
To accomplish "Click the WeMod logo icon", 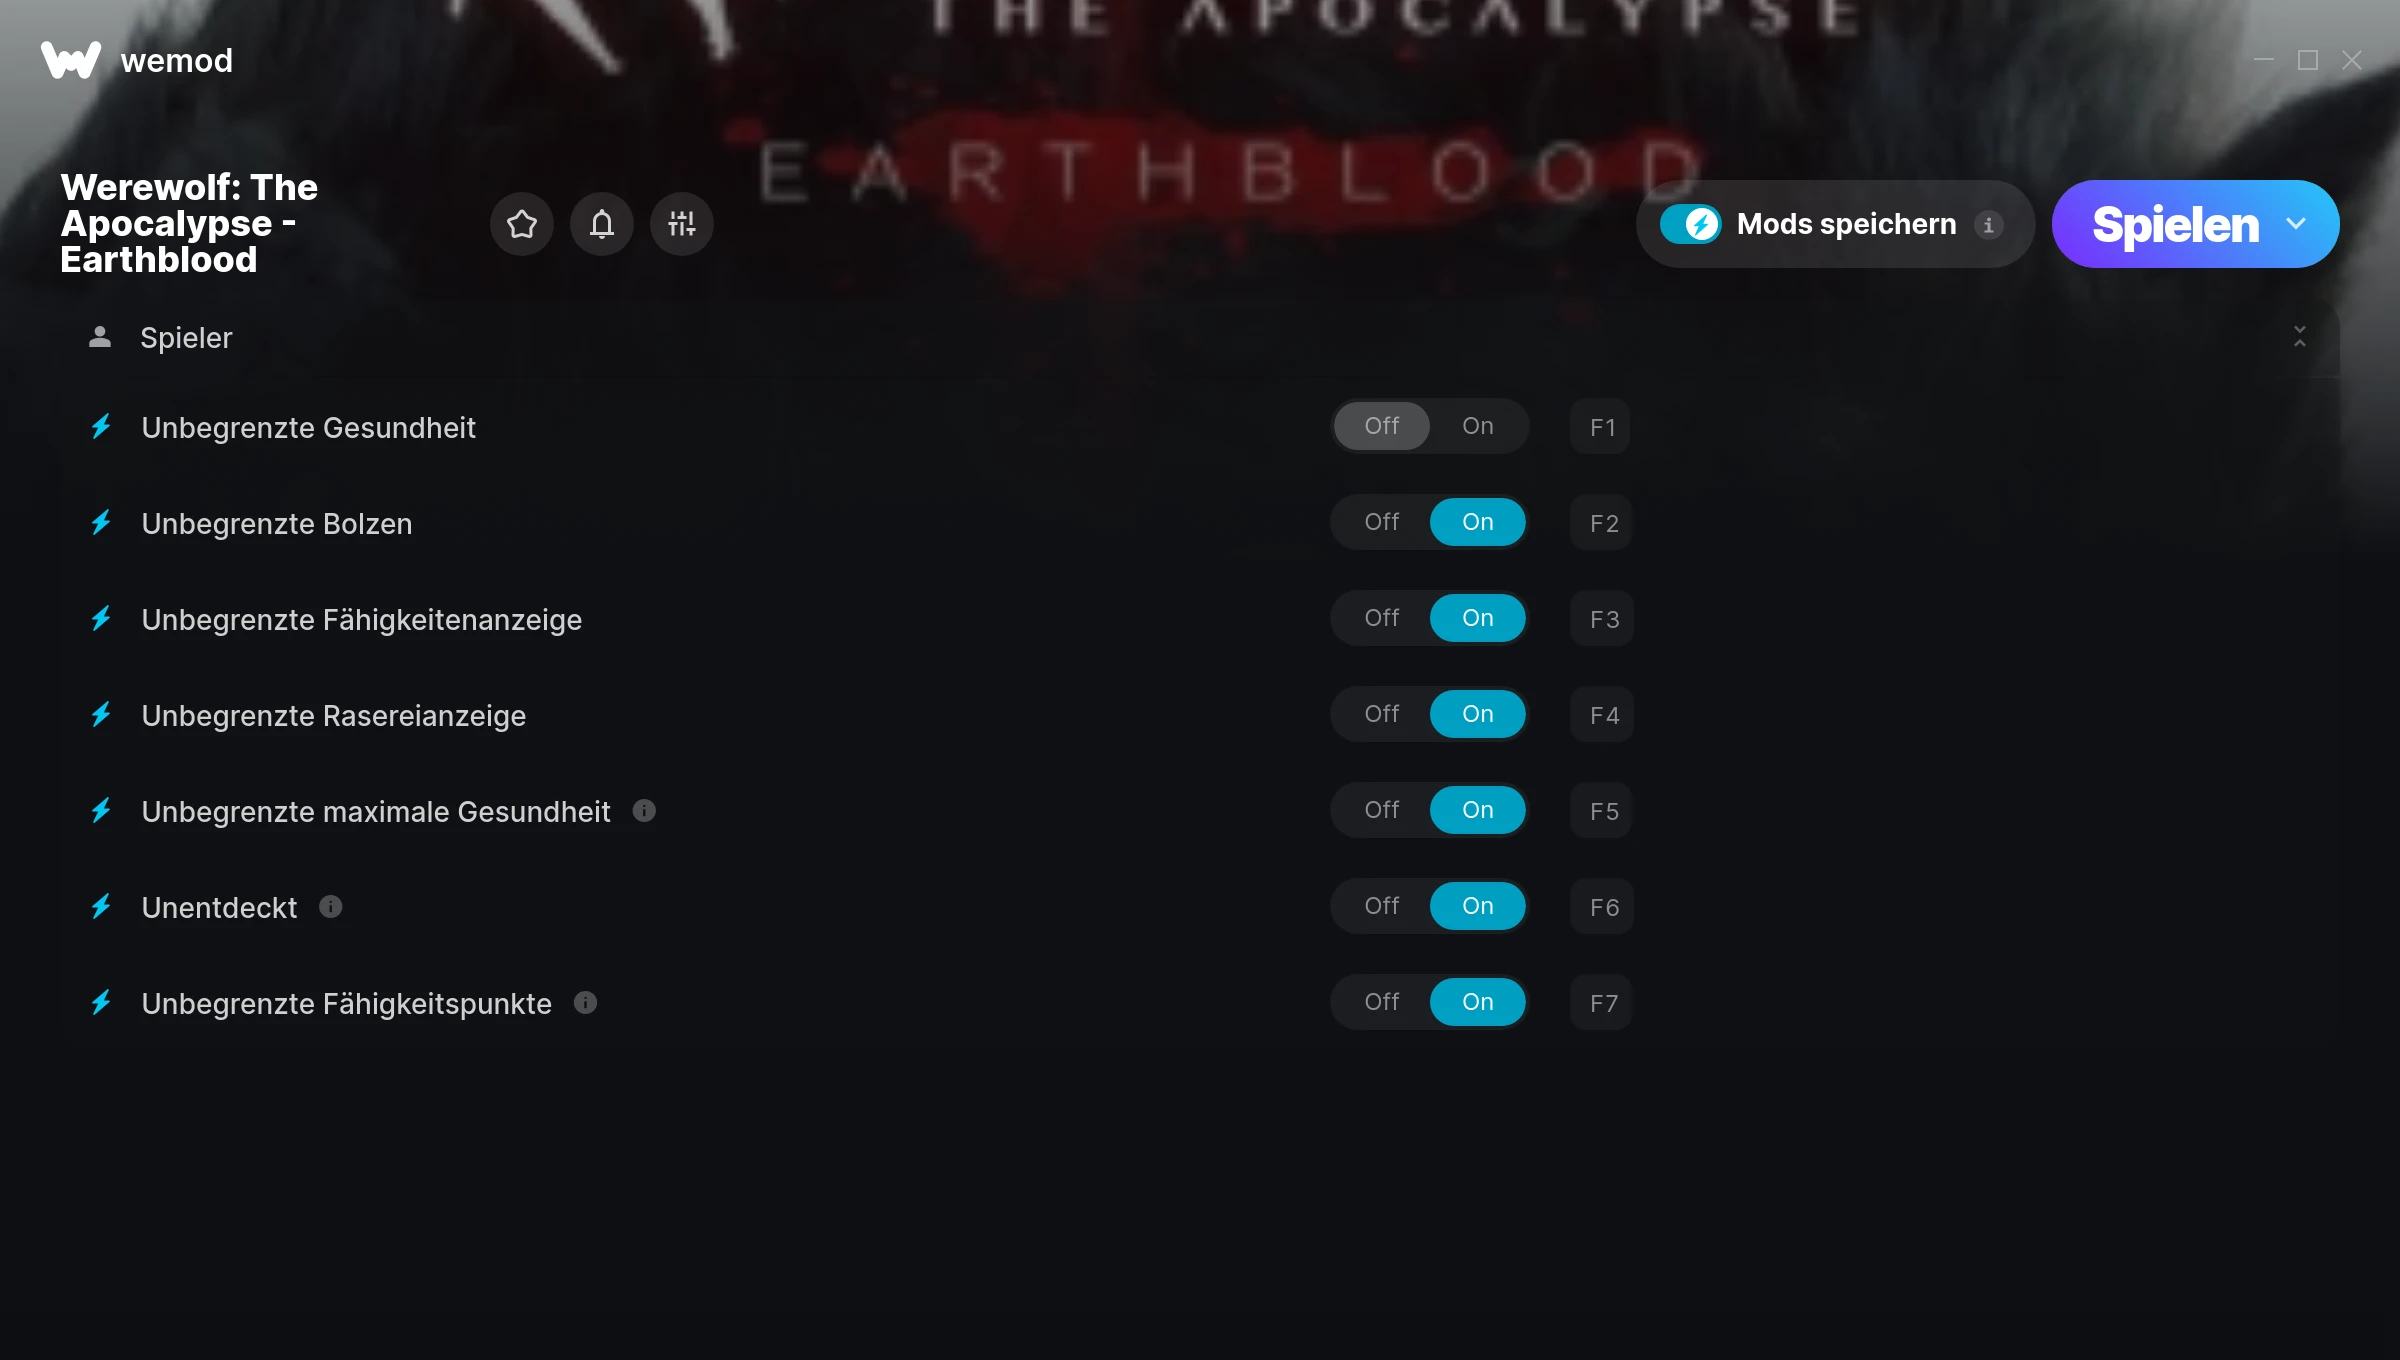I will pyautogui.click(x=71, y=60).
